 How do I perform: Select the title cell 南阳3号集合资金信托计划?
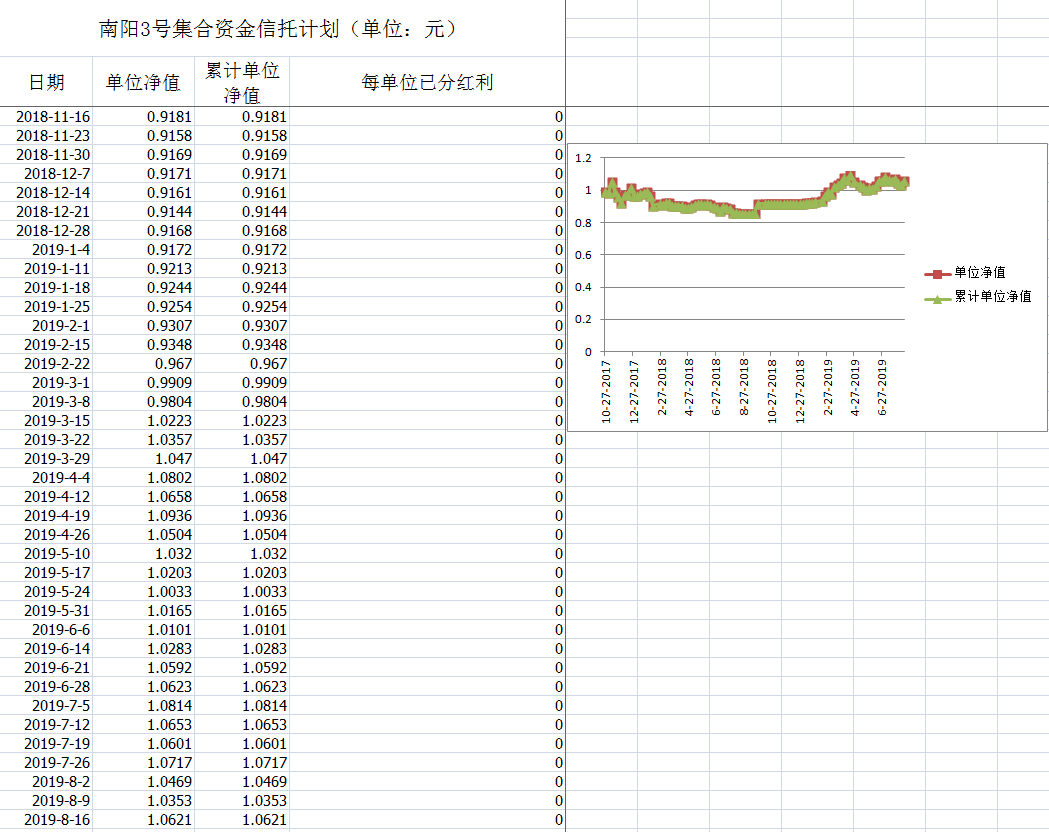pyautogui.click(x=282, y=28)
